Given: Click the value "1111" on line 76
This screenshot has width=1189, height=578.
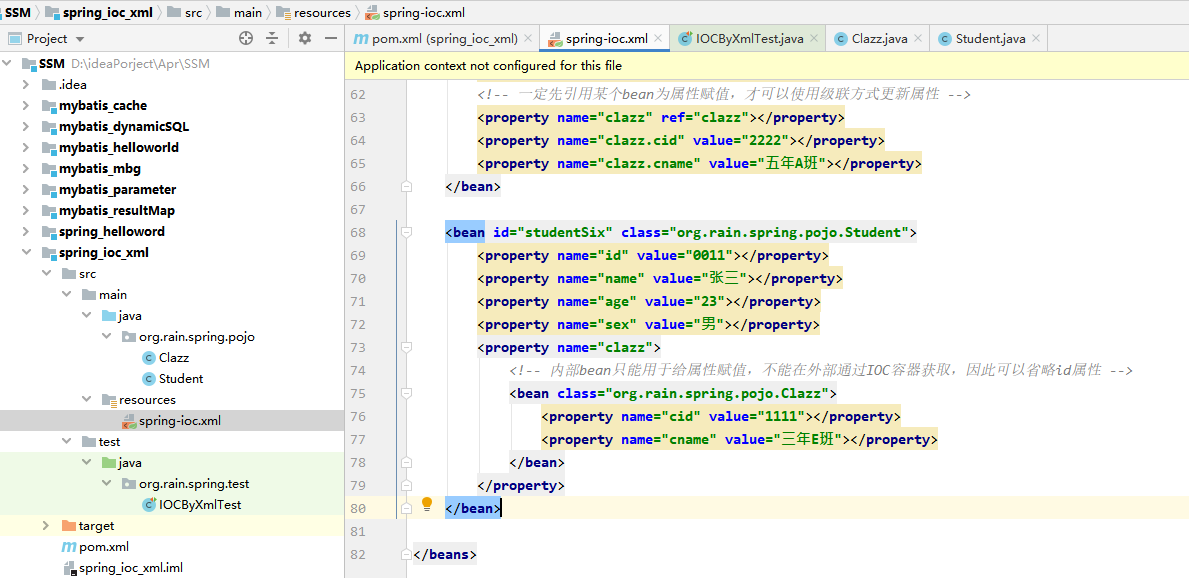Looking at the screenshot, I should (x=783, y=416).
